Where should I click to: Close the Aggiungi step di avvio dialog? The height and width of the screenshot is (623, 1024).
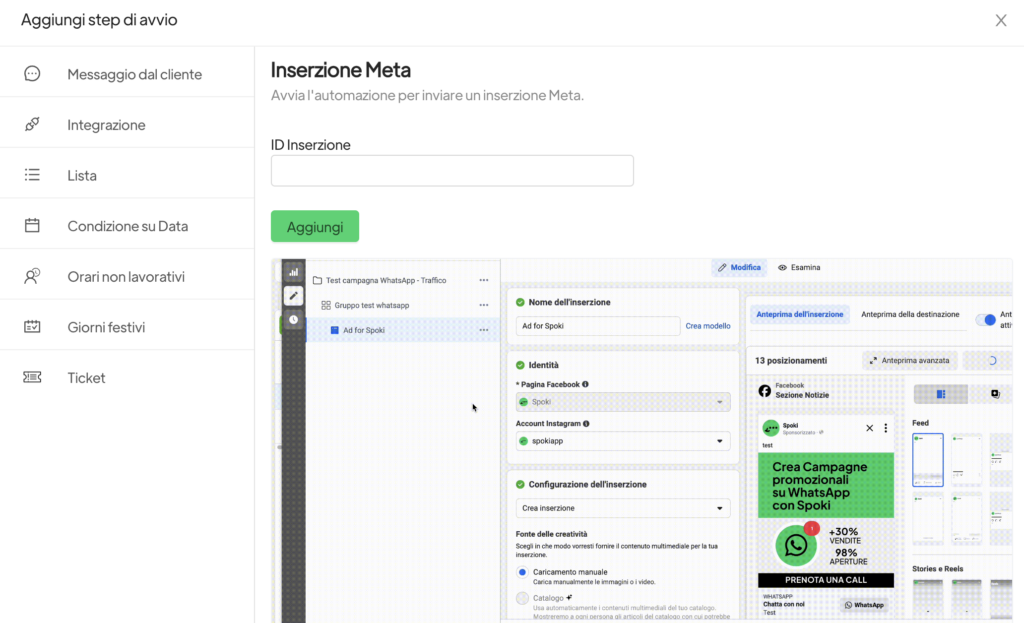click(x=1000, y=20)
